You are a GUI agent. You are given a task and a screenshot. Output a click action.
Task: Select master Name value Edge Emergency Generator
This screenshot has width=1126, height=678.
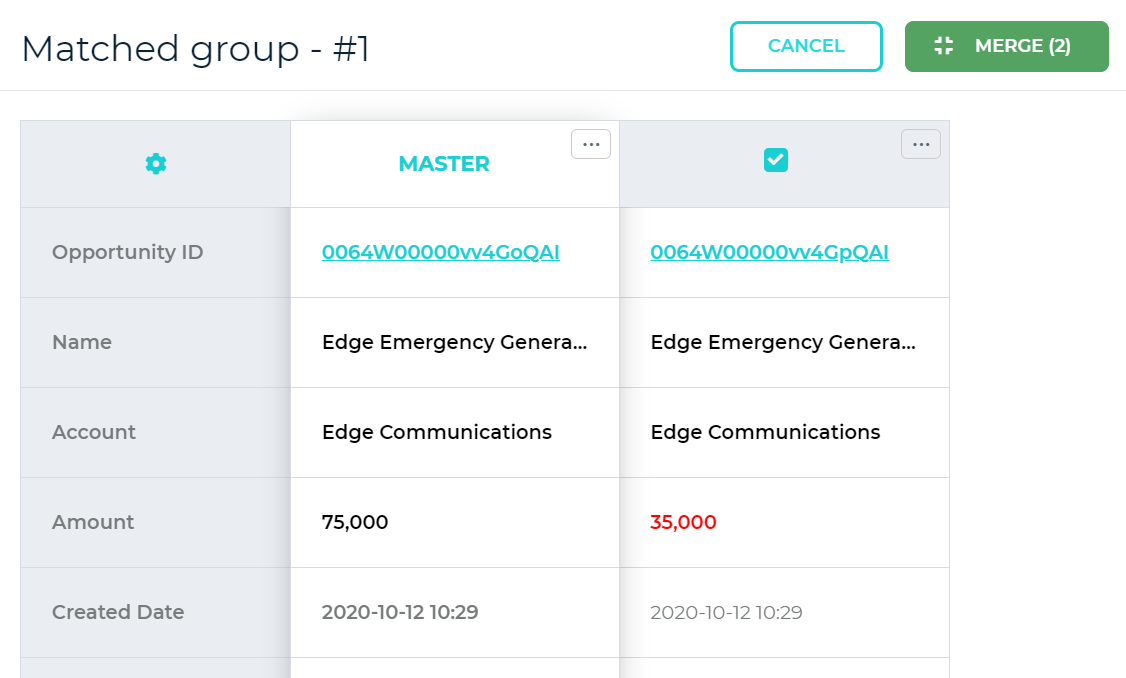[x=454, y=342]
